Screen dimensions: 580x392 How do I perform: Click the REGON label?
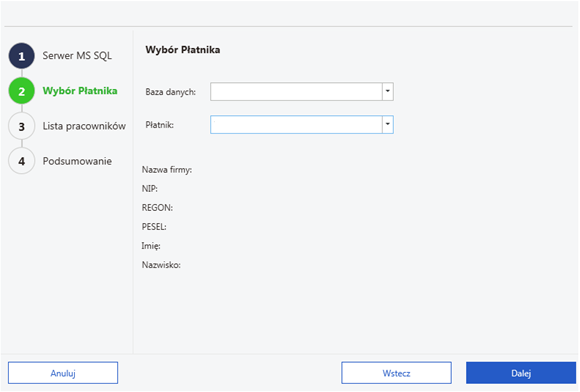157,207
